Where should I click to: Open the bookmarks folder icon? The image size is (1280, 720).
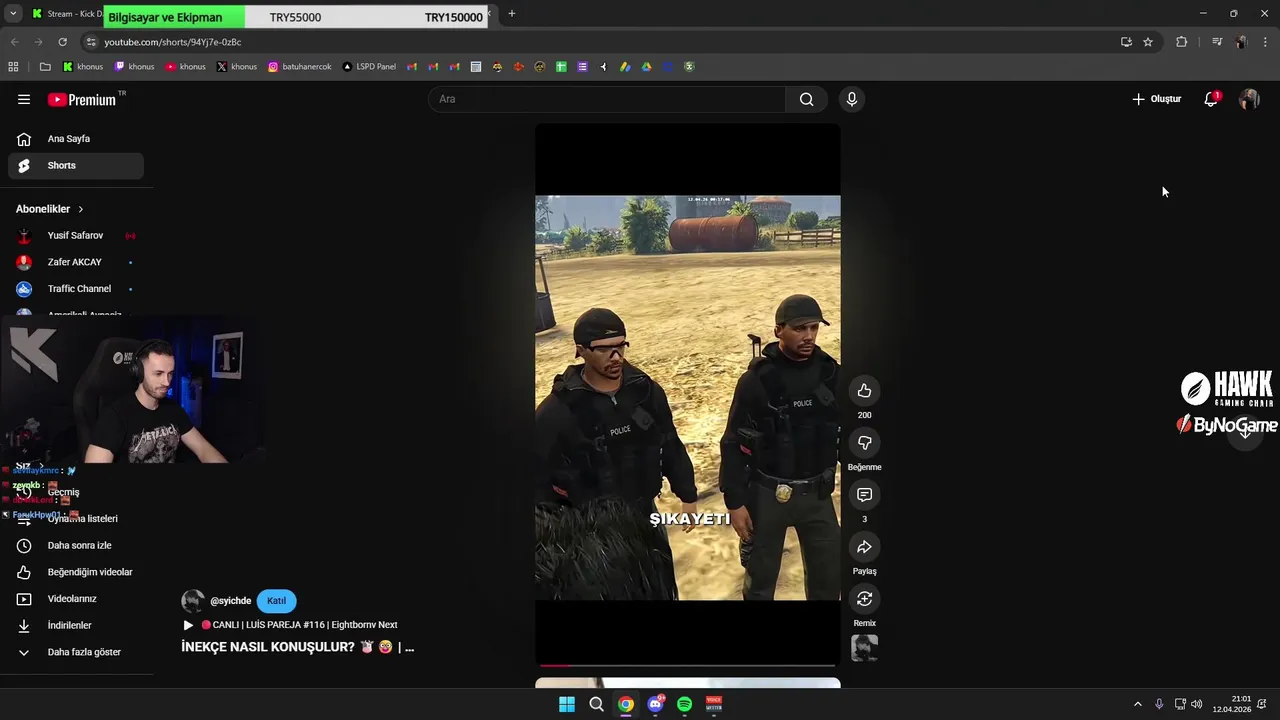[45, 67]
